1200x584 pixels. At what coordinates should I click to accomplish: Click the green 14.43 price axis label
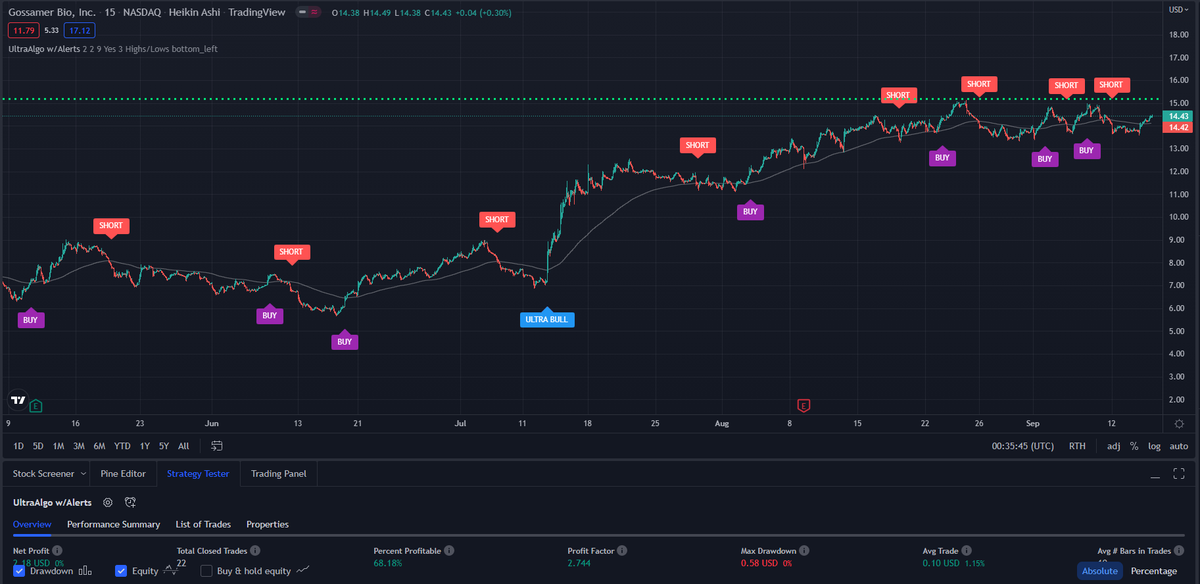[x=1177, y=116]
